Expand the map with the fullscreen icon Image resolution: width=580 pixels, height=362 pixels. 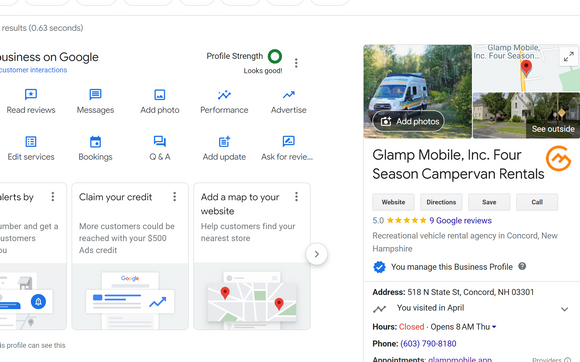[569, 57]
